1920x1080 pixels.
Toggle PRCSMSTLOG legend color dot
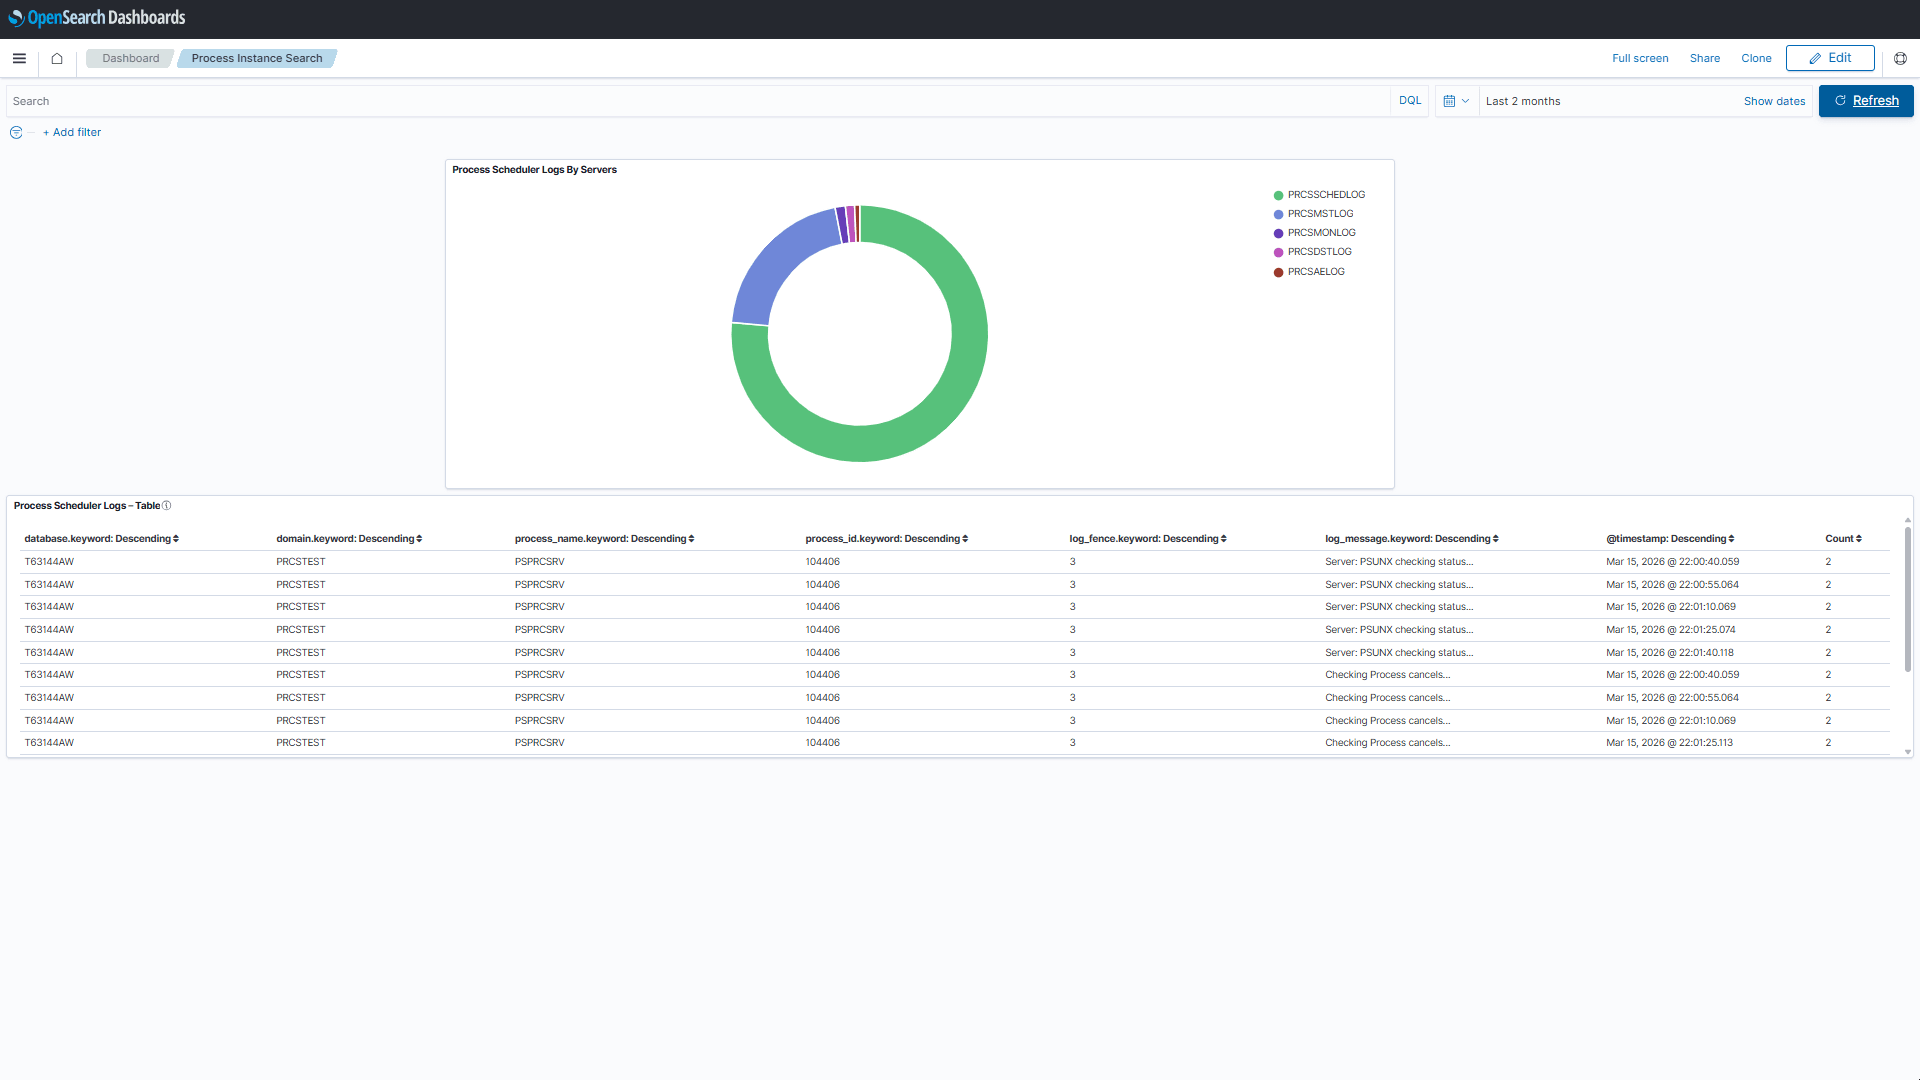(1278, 215)
